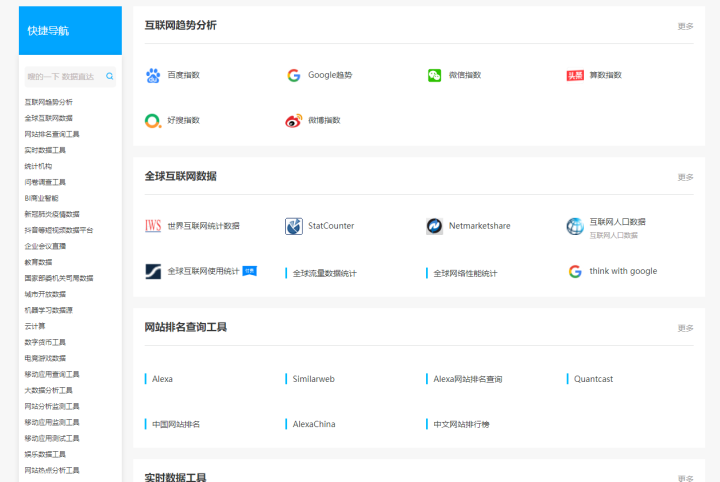Open the AlexaChina link
The image size is (720, 482).
click(x=314, y=425)
